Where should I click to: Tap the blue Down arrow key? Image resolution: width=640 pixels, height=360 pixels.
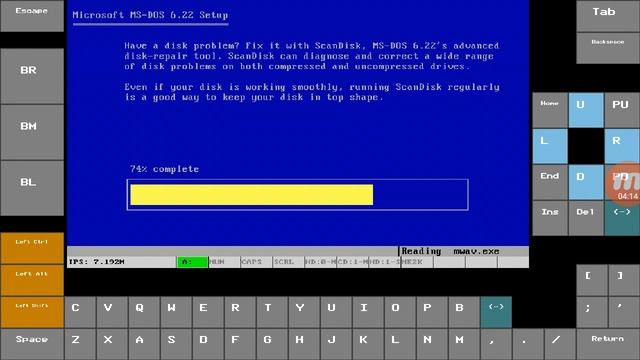(x=586, y=182)
